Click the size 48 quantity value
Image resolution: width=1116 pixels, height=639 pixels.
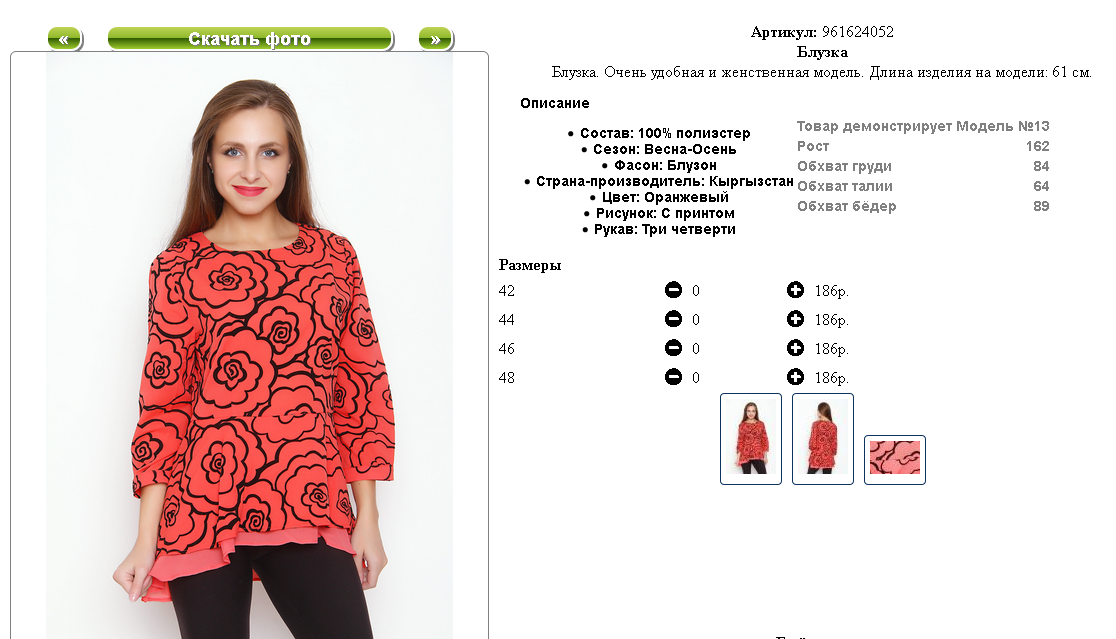click(696, 378)
